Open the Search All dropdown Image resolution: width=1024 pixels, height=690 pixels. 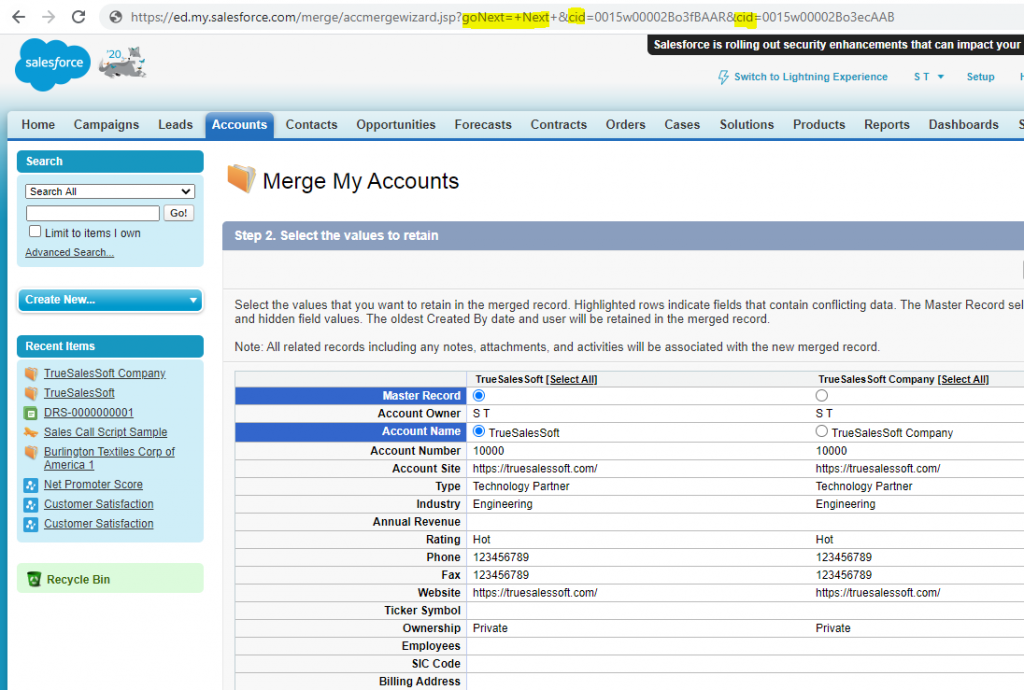pos(110,191)
